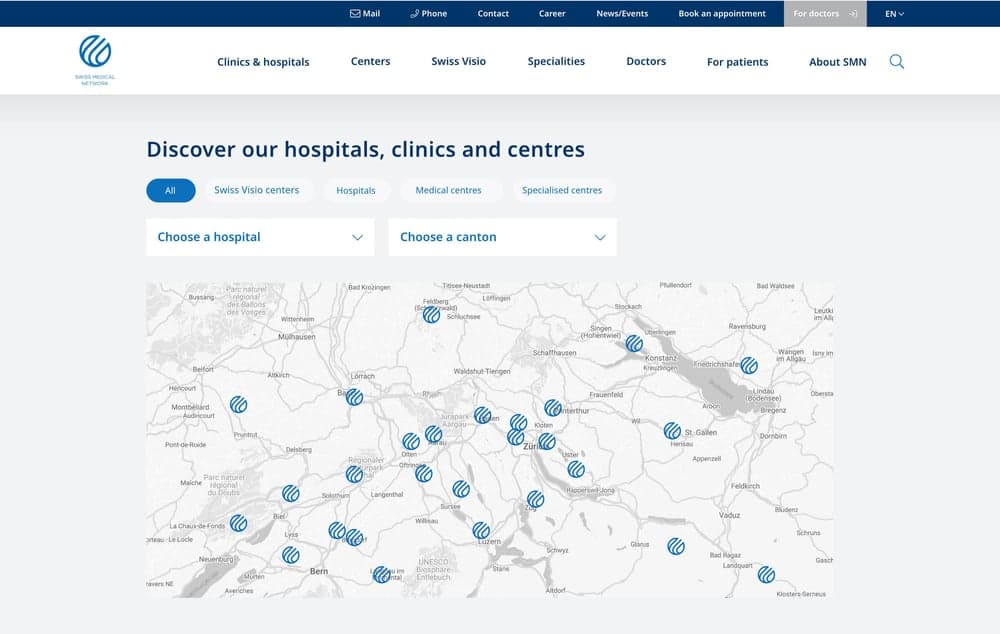Click the map marker near Glarus
Screen dimensions: 1000x634
tap(676, 546)
